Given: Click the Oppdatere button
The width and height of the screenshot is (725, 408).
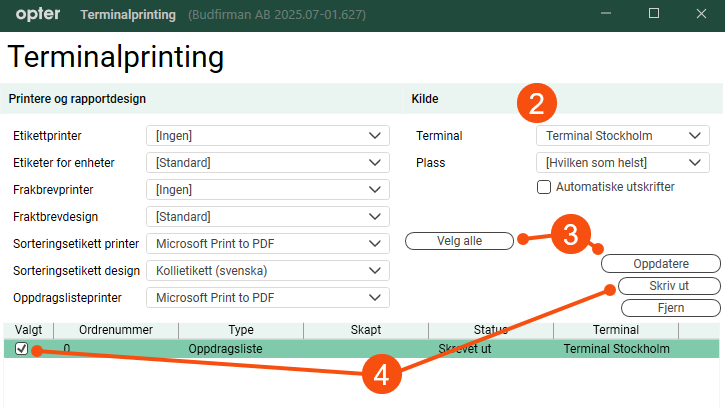Looking at the screenshot, I should coord(660,264).
